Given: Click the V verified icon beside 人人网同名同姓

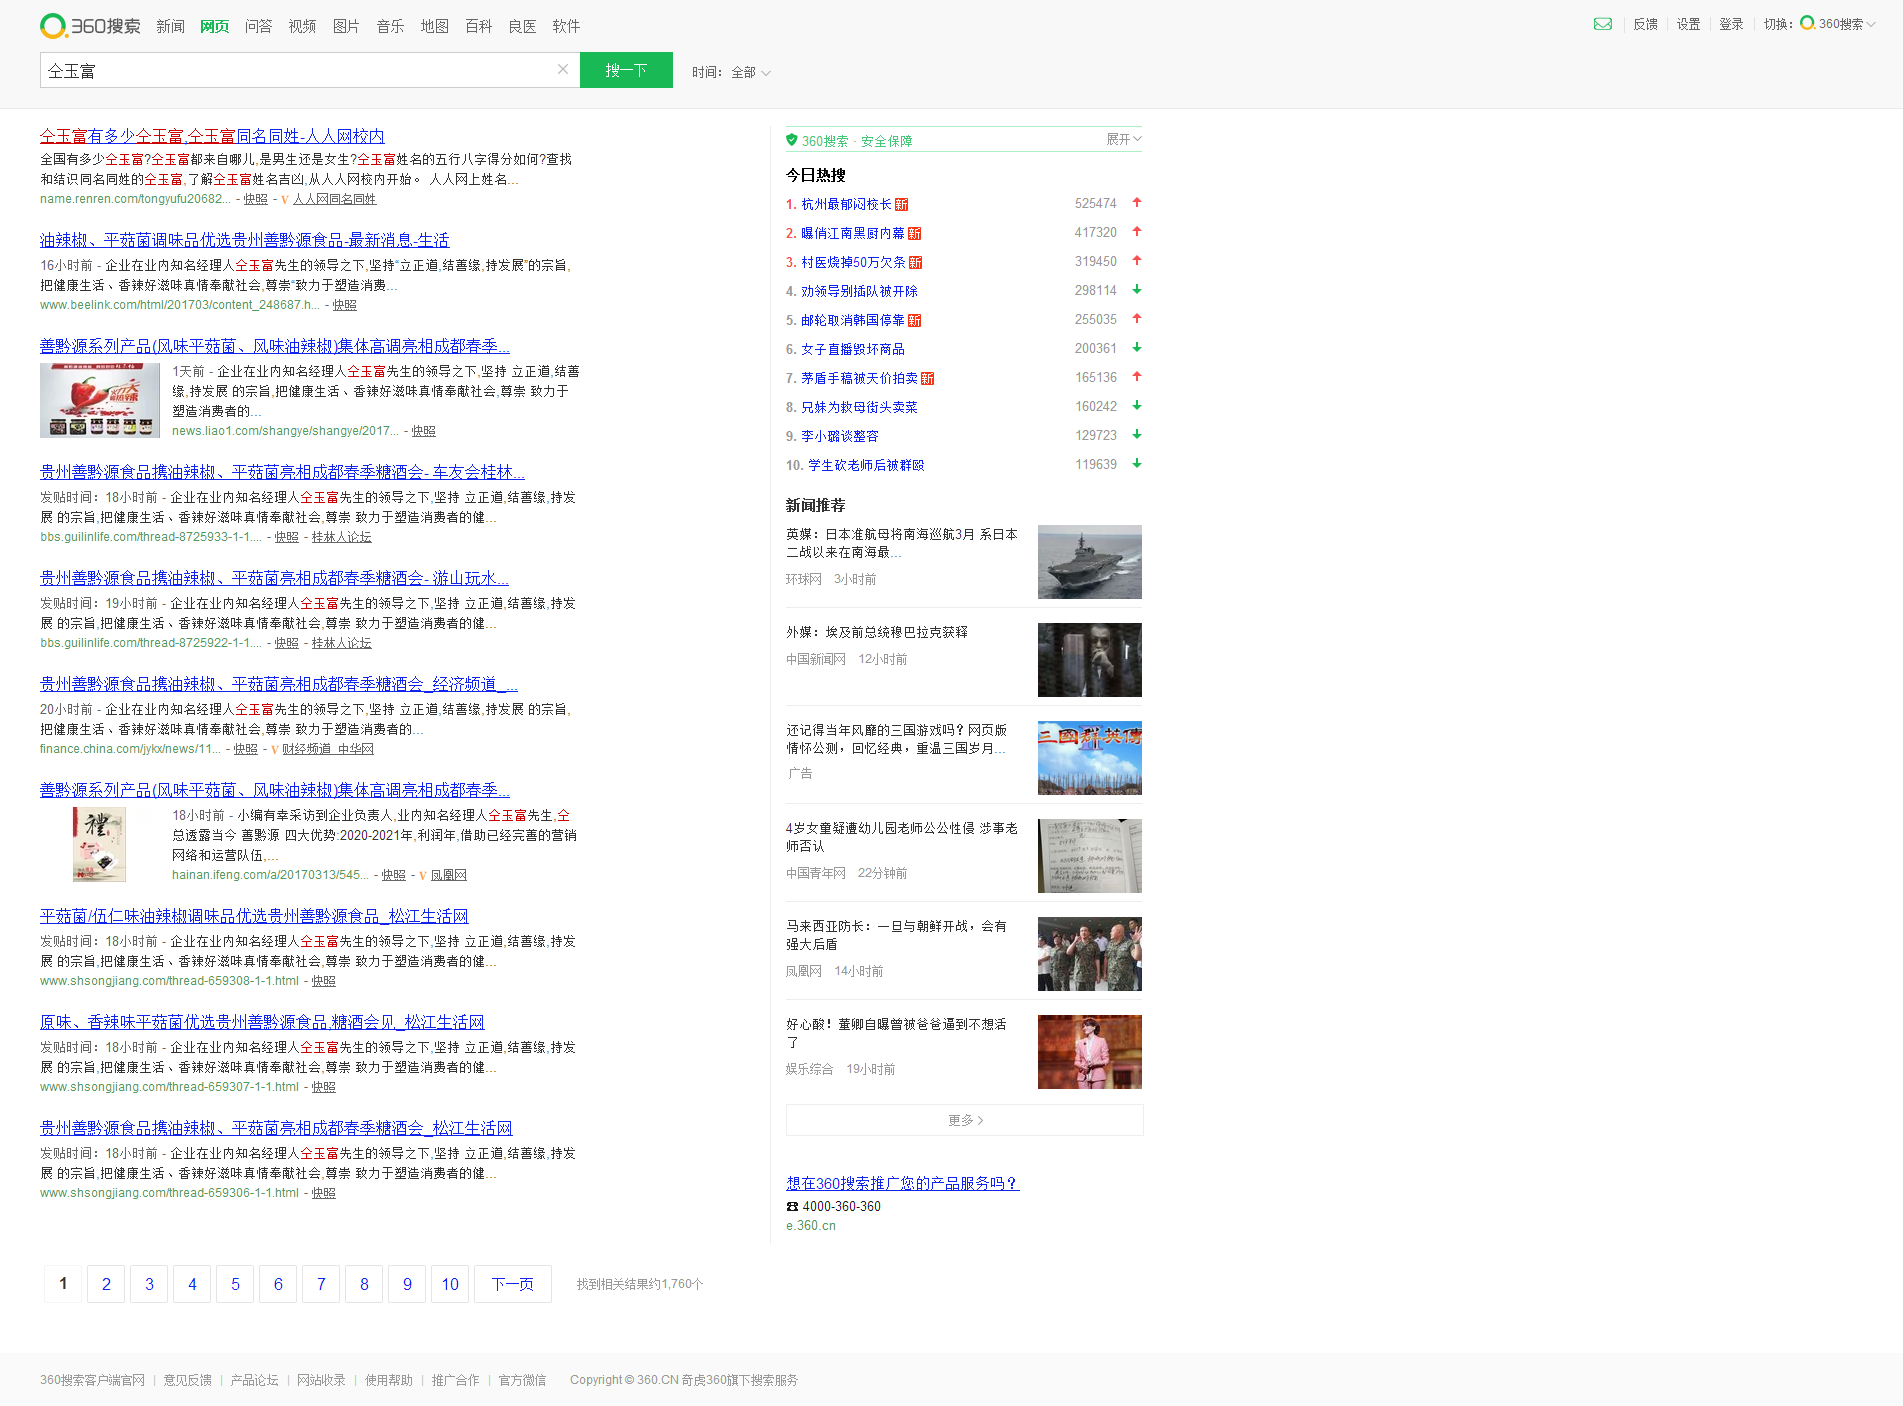Looking at the screenshot, I should [285, 199].
